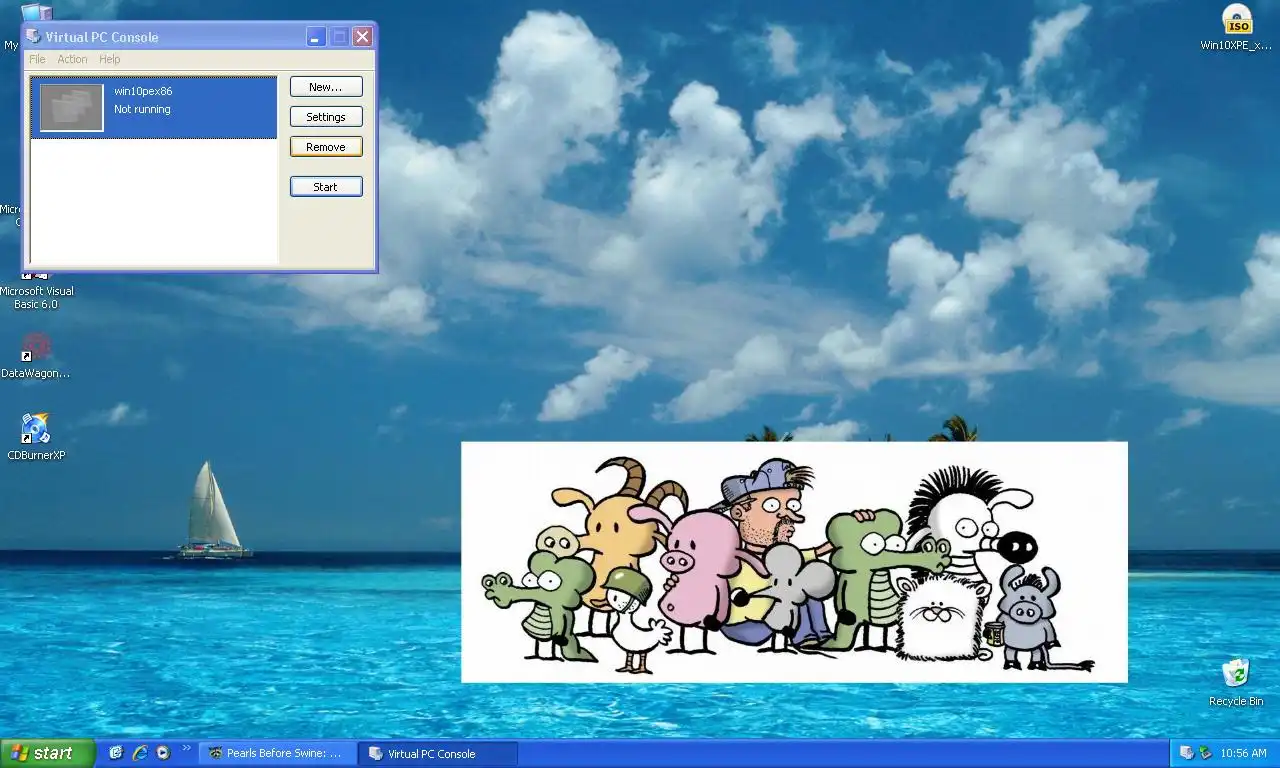Open Settings for the virtual machine
This screenshot has width=1280, height=768.
[326, 117]
